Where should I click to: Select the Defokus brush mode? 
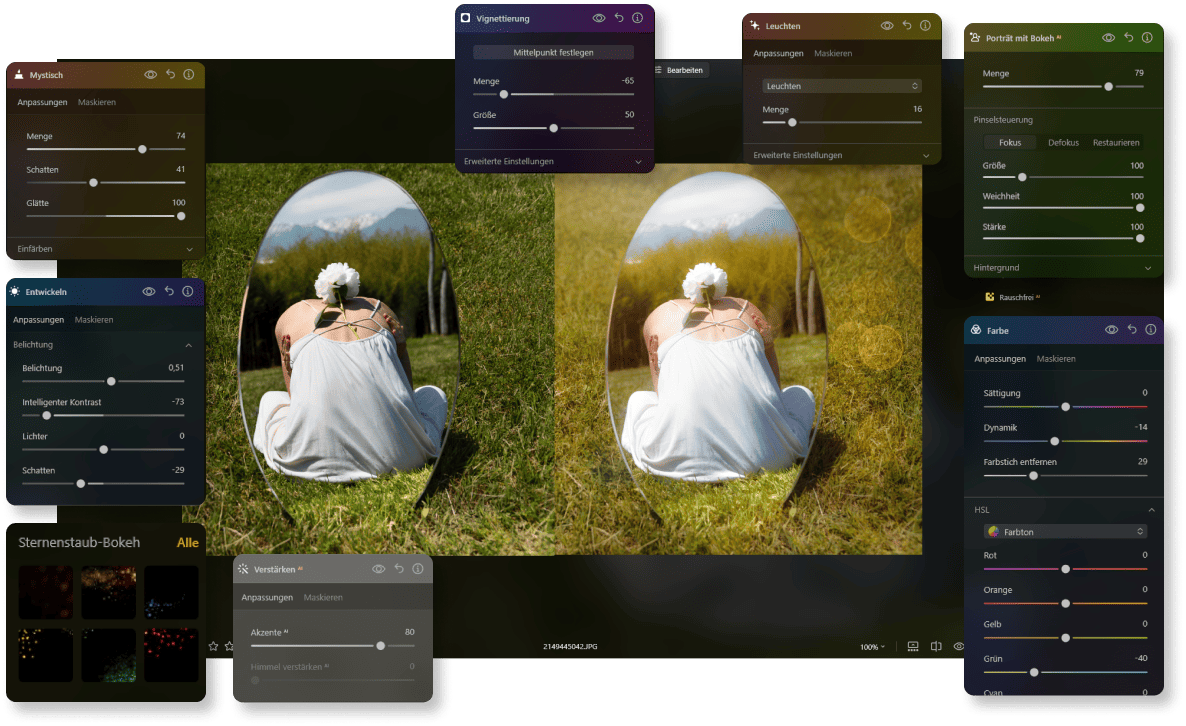point(1063,143)
